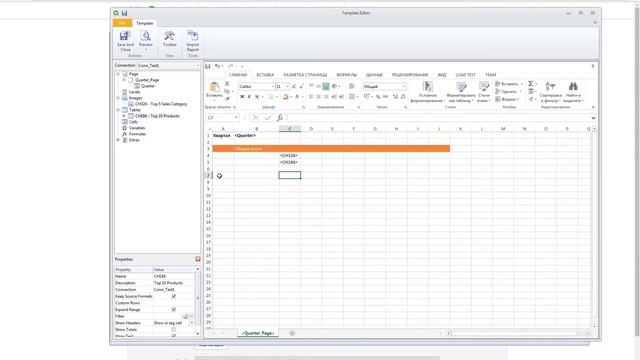Toggle the Show Totals checkbox

(x=173, y=330)
